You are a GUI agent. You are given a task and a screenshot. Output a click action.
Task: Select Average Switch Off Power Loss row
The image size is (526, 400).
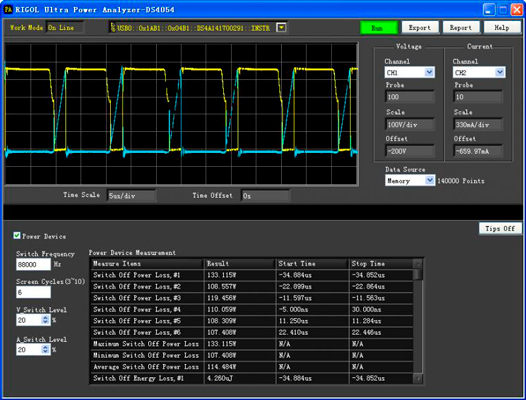coord(252,367)
